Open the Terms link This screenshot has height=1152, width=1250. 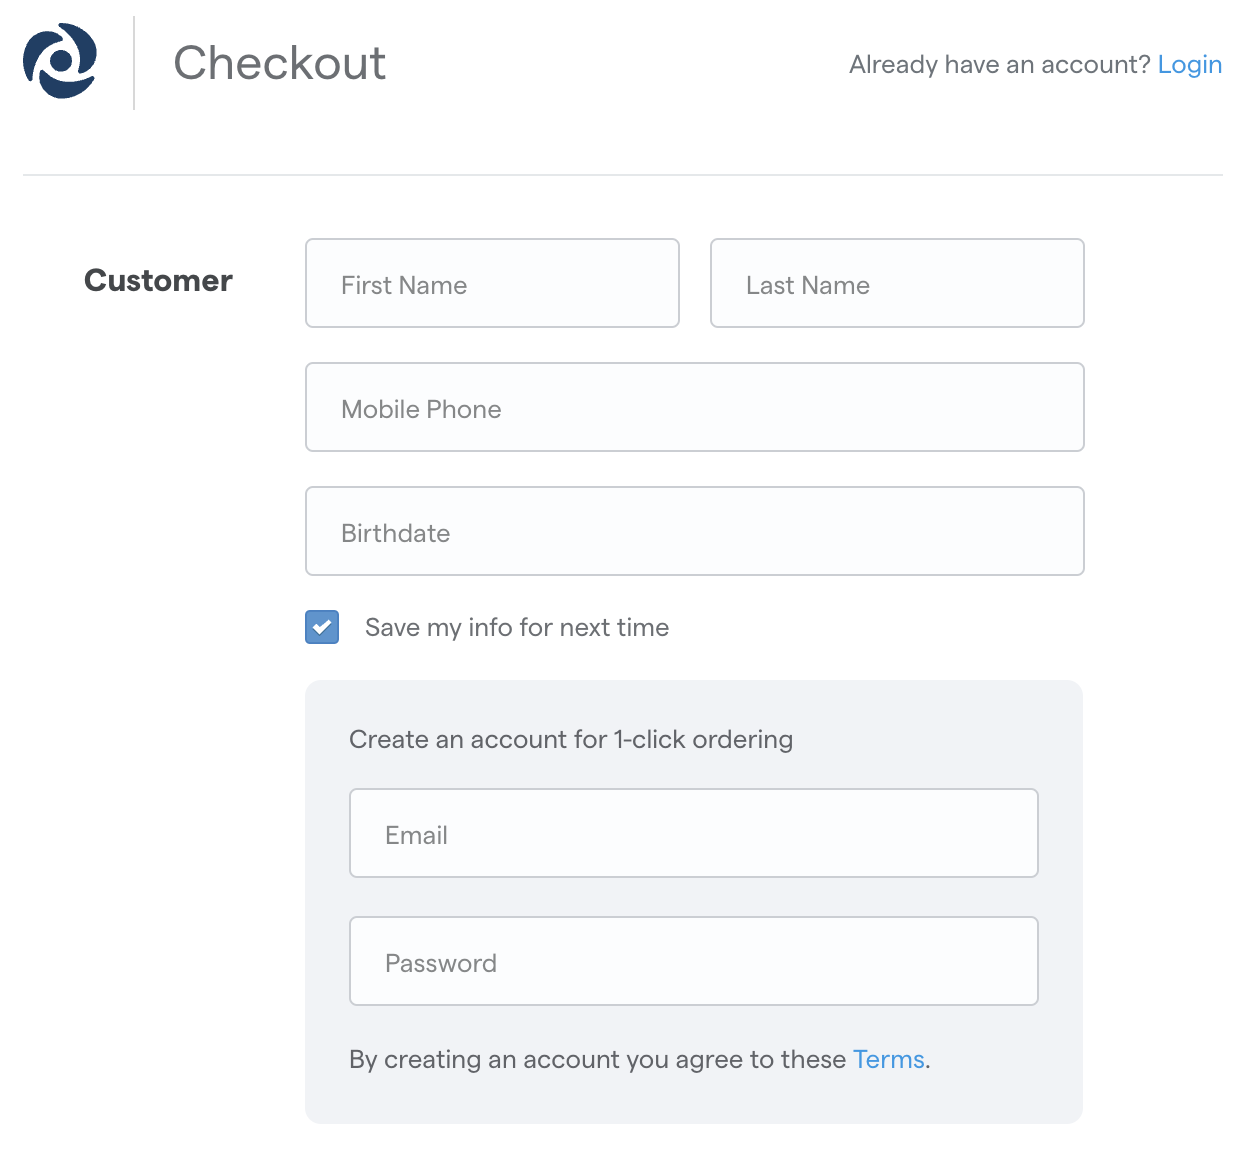pyautogui.click(x=888, y=1059)
